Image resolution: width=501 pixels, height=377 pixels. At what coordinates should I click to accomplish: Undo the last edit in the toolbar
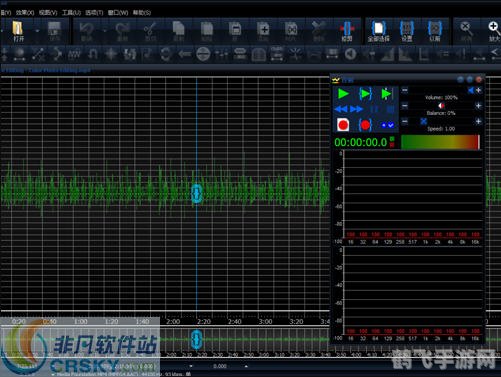[x=86, y=31]
